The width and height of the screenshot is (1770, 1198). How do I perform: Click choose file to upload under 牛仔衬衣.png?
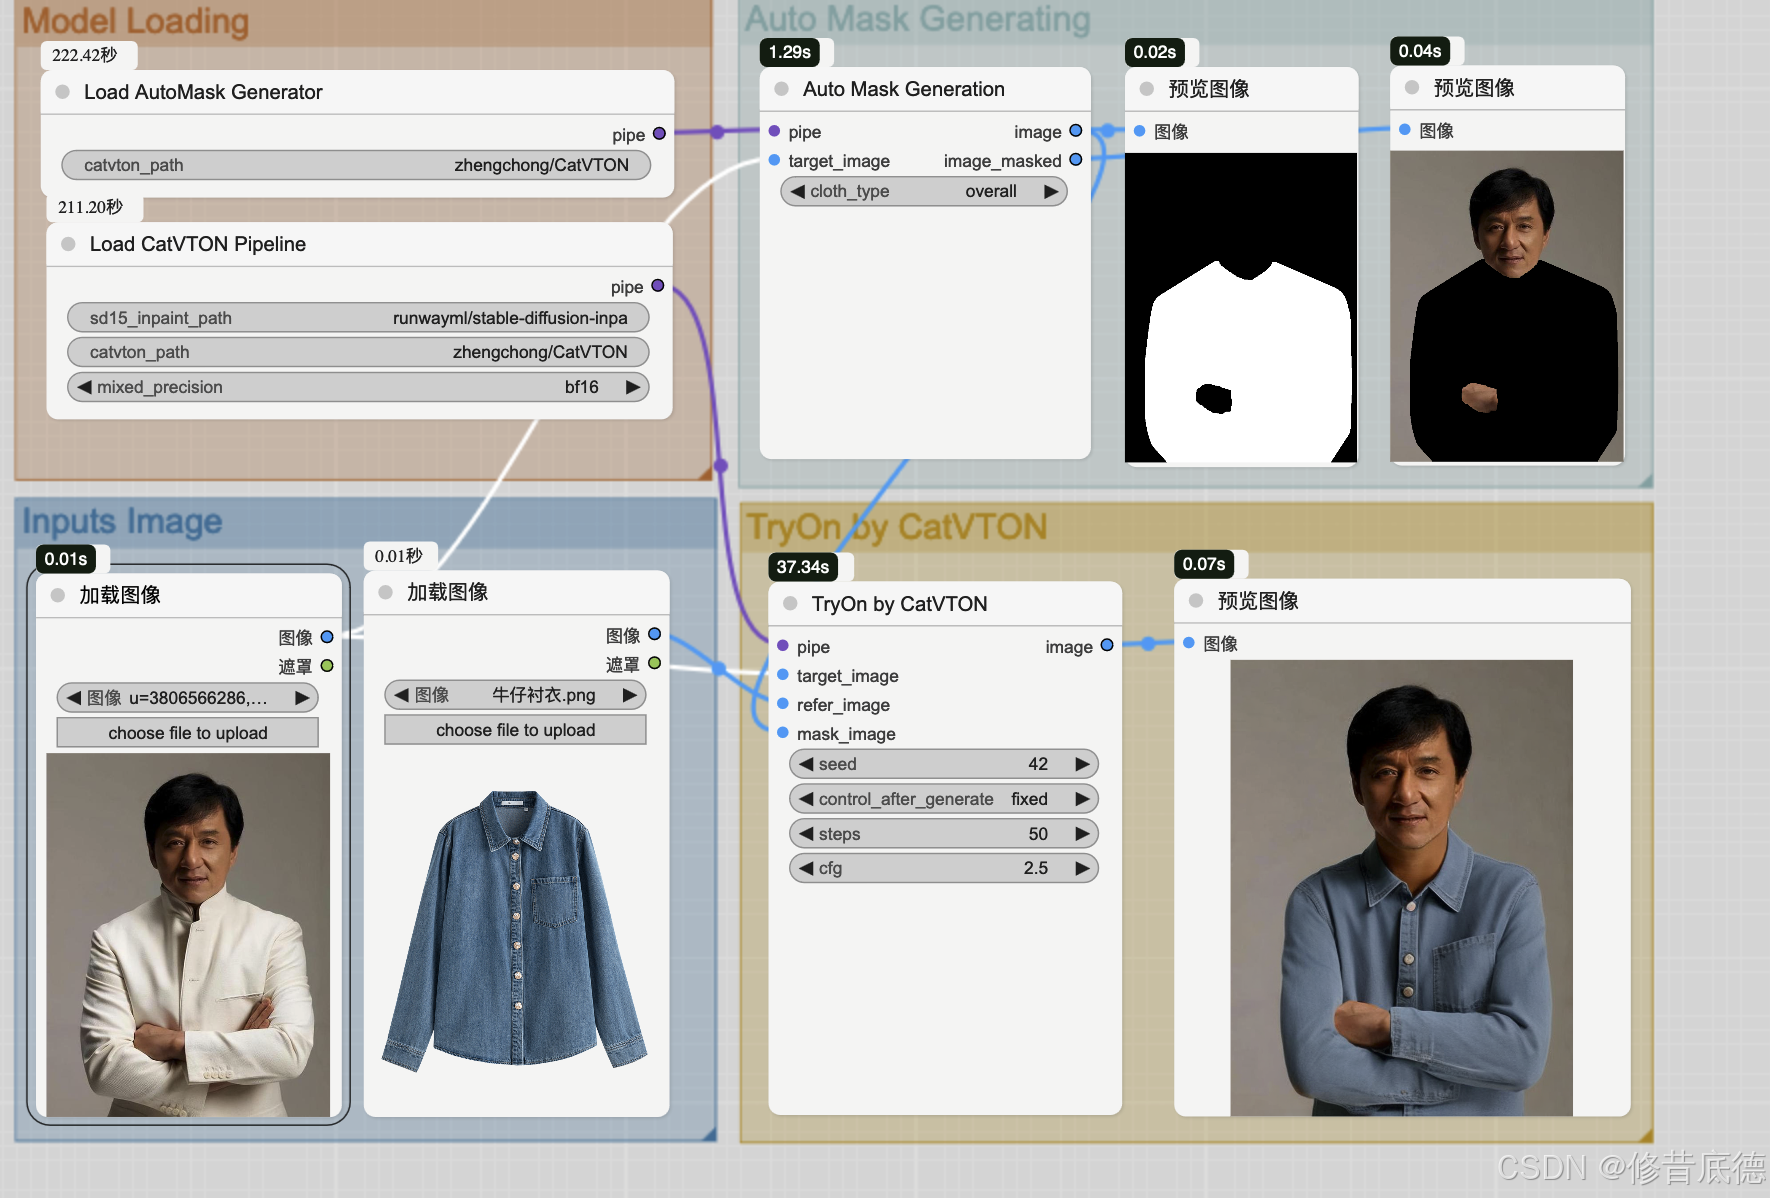[515, 730]
